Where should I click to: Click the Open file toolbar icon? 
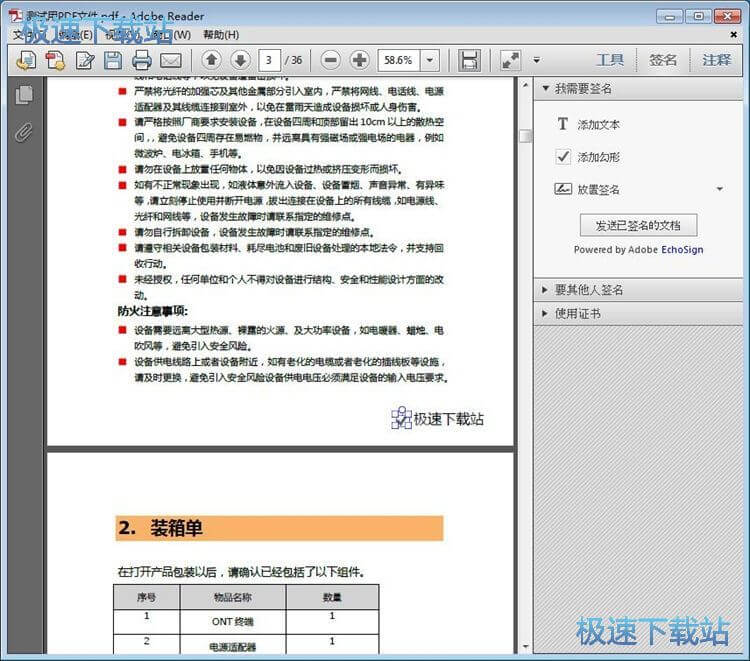click(26, 60)
